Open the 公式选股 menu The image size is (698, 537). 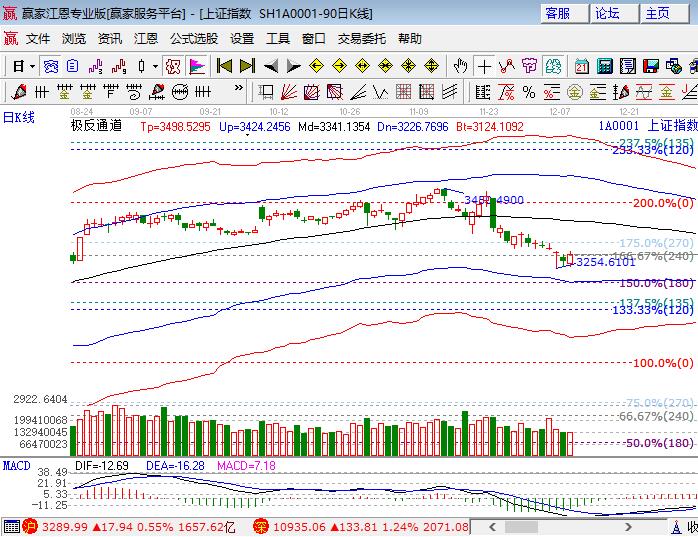(193, 39)
